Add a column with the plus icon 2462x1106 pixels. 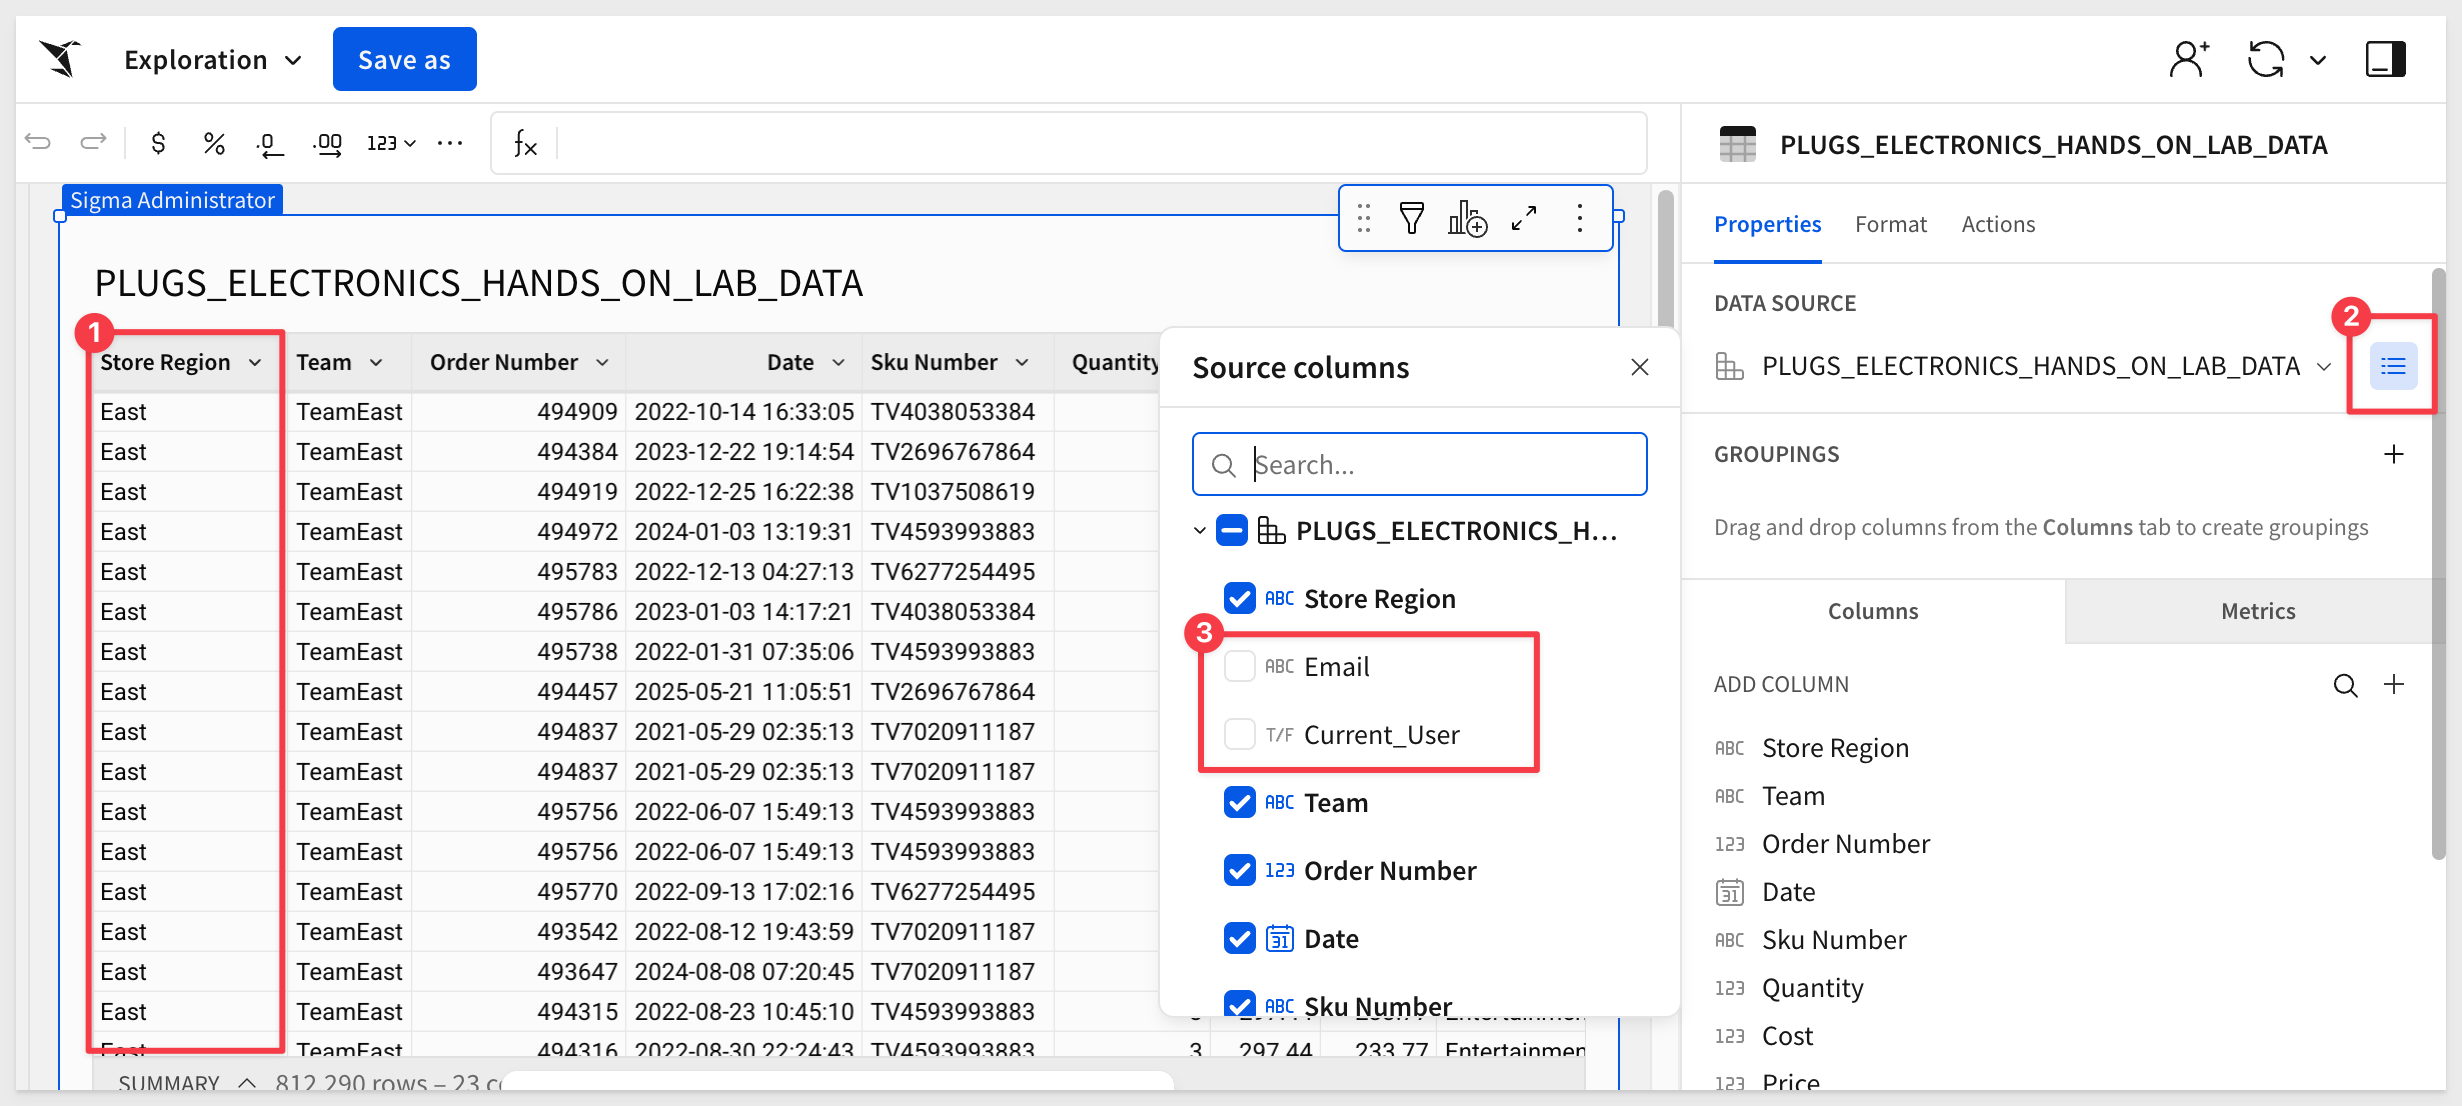[2393, 684]
